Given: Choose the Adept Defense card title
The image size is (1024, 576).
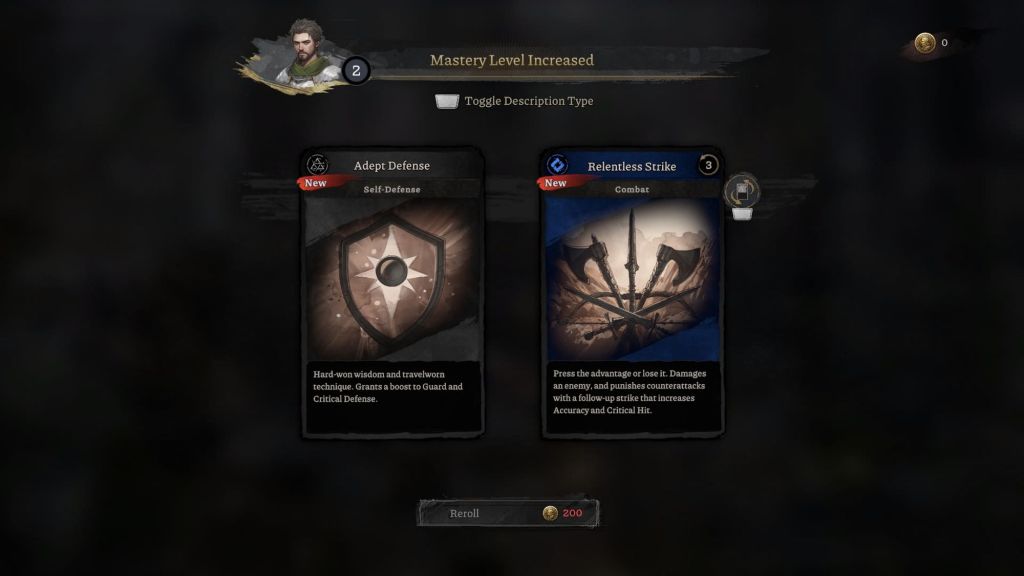Looking at the screenshot, I should pos(392,166).
